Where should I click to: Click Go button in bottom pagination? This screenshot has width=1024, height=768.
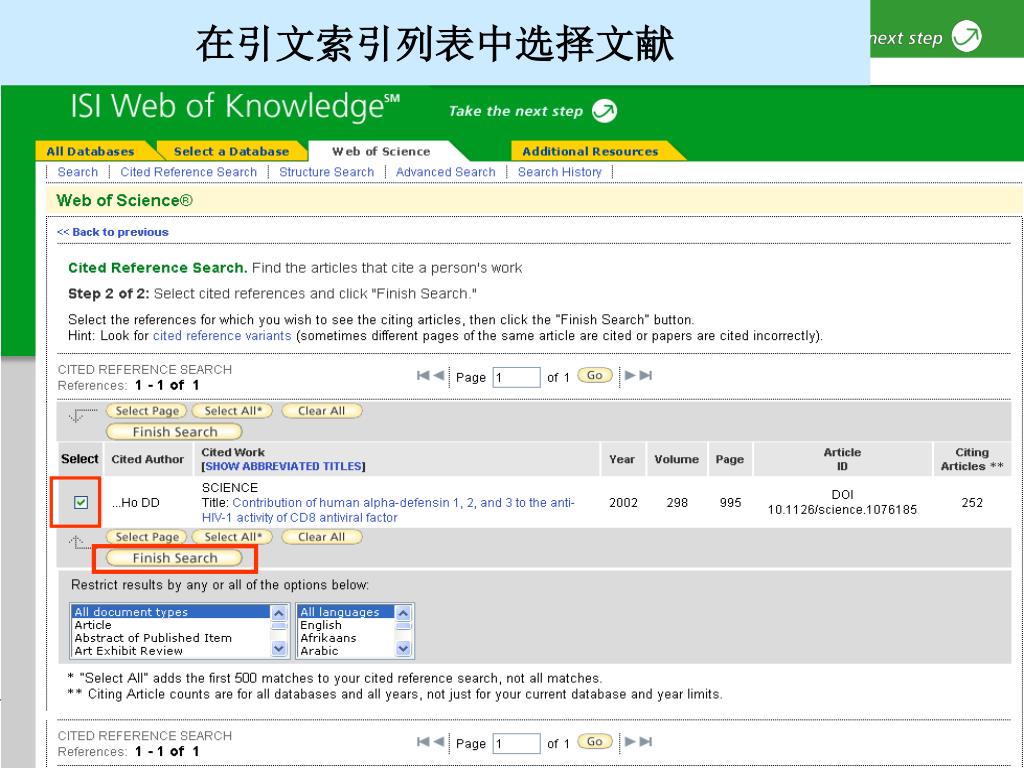coord(595,742)
